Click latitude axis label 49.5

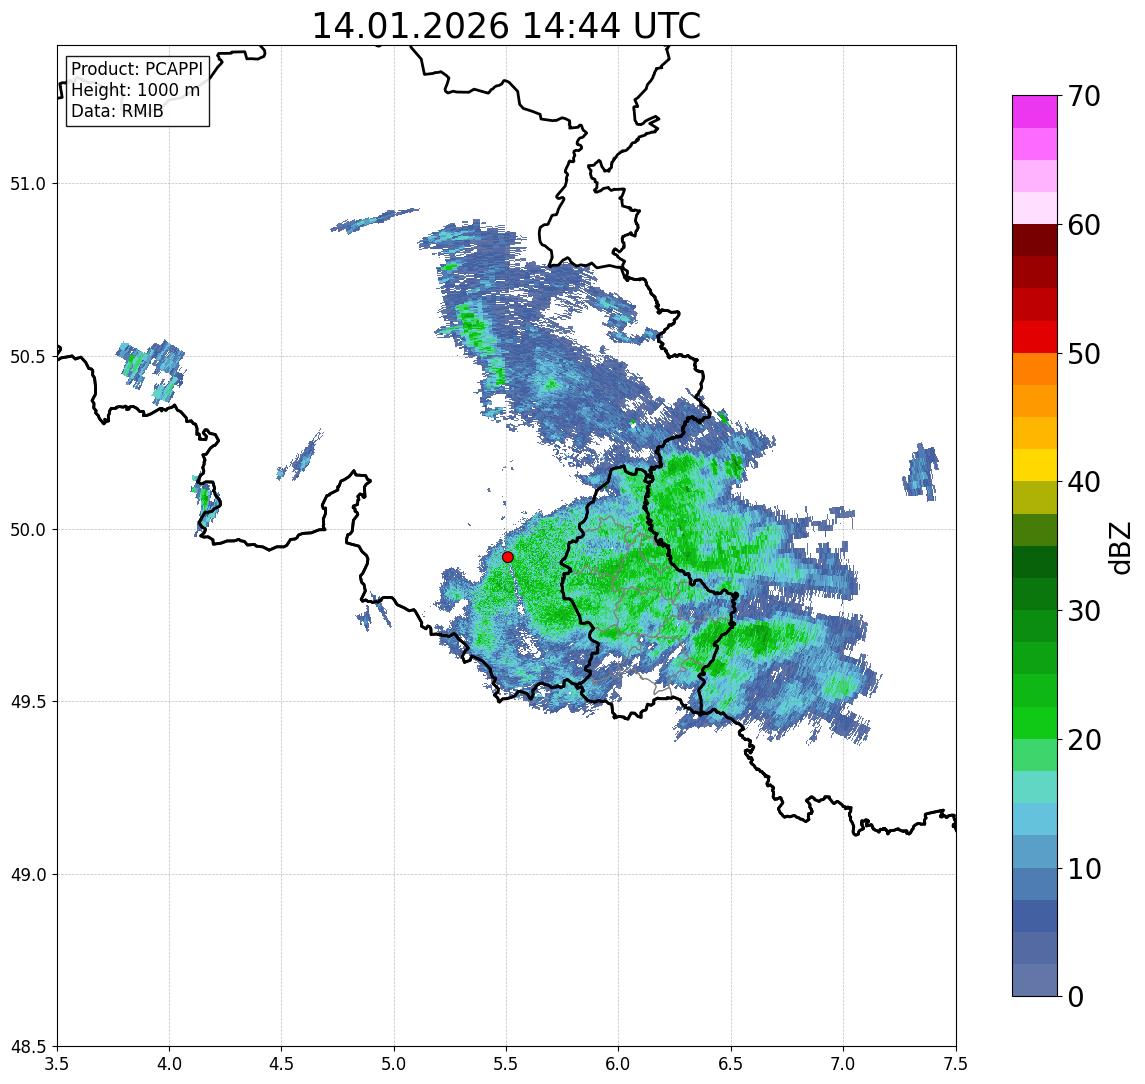coord(28,702)
